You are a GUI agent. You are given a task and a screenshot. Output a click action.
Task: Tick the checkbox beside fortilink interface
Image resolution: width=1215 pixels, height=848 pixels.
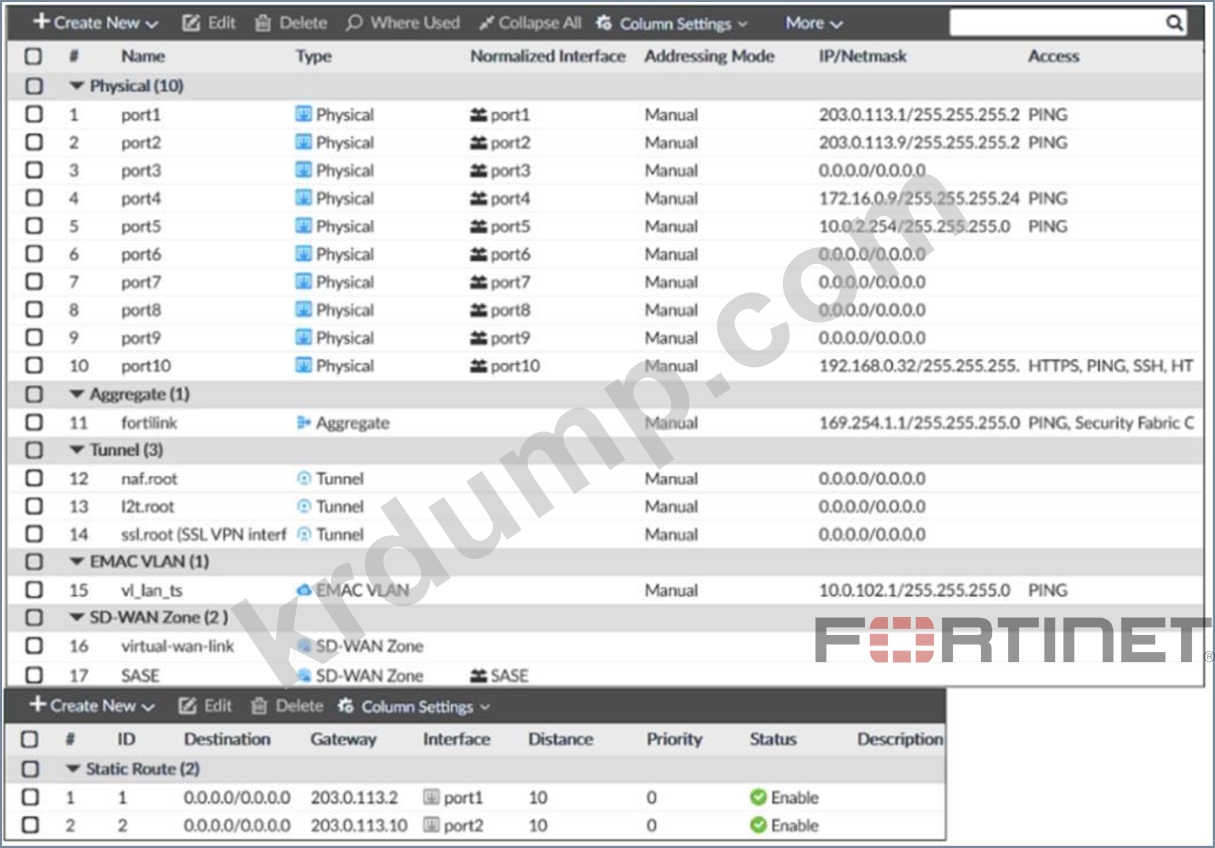coord(34,423)
